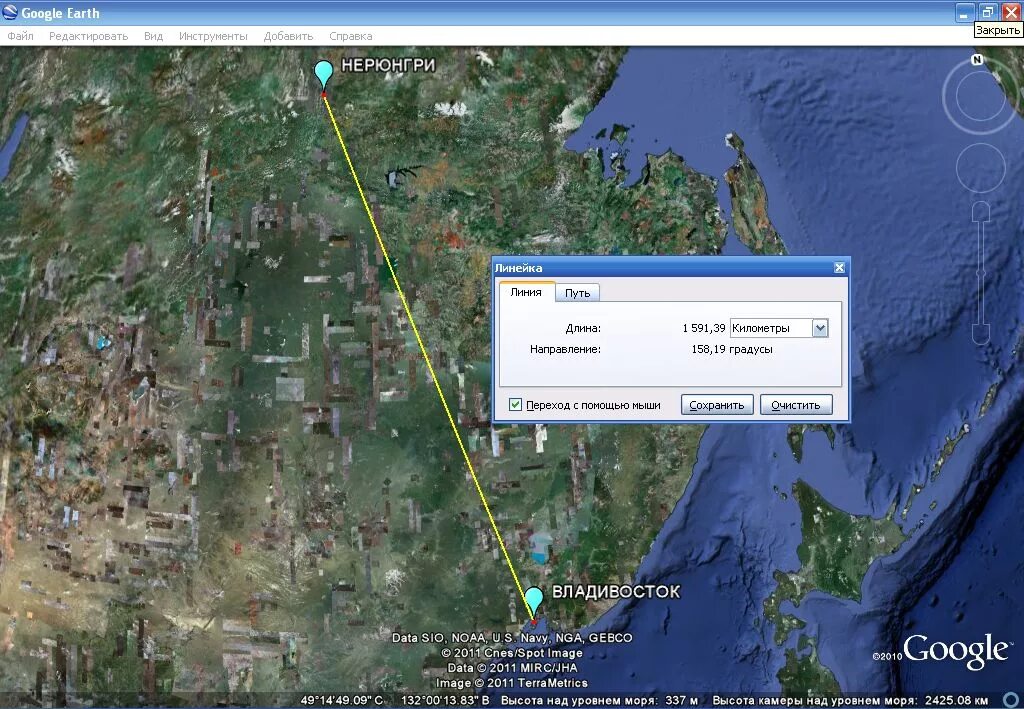Click the direction value 158,19 градусы

coord(731,349)
